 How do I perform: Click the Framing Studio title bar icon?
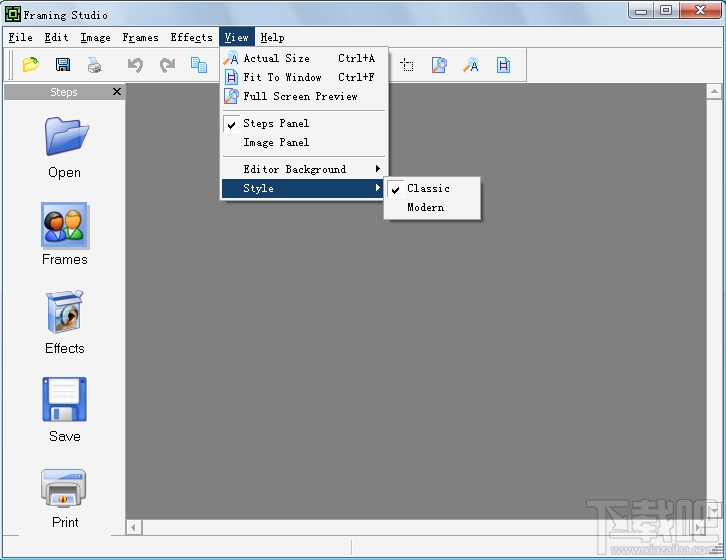tap(13, 14)
